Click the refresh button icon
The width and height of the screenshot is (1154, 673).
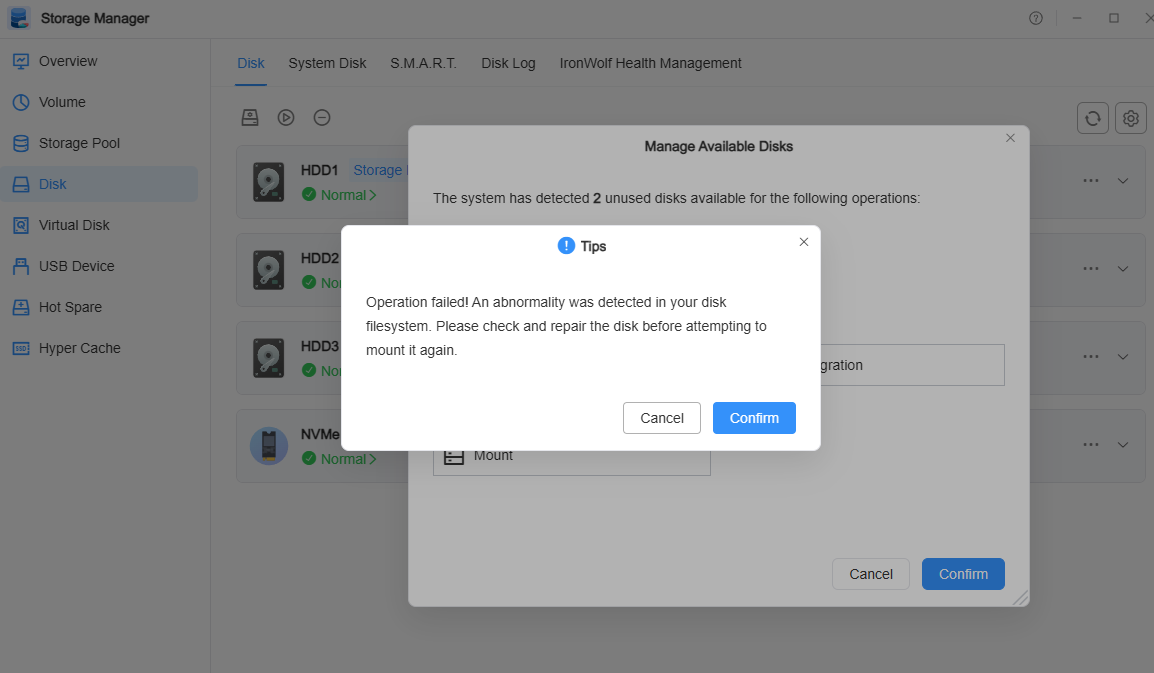1093,118
